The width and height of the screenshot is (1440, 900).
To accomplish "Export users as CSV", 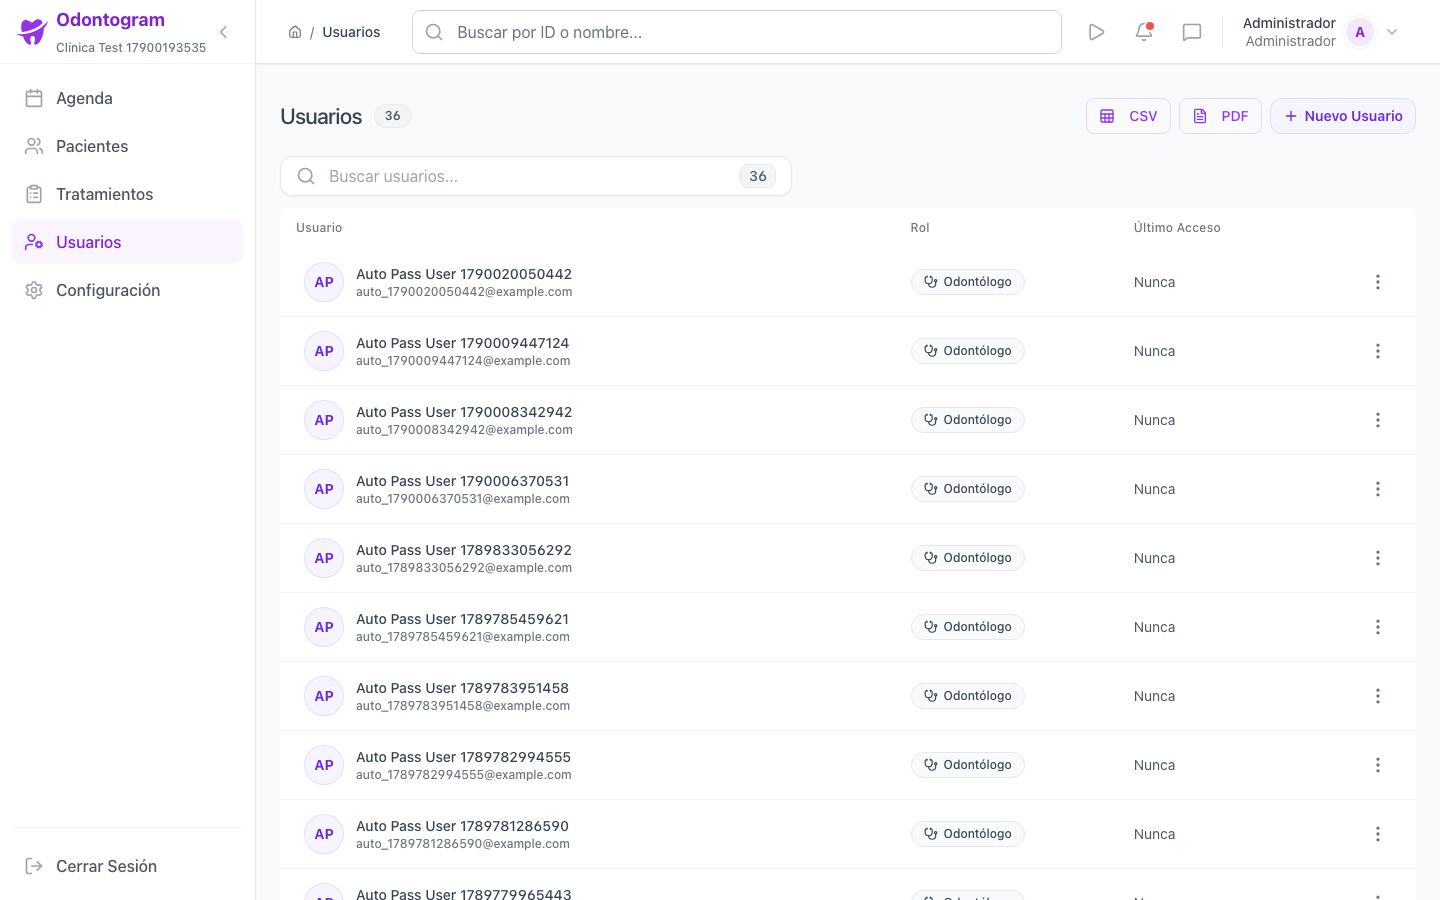I will [x=1128, y=116].
